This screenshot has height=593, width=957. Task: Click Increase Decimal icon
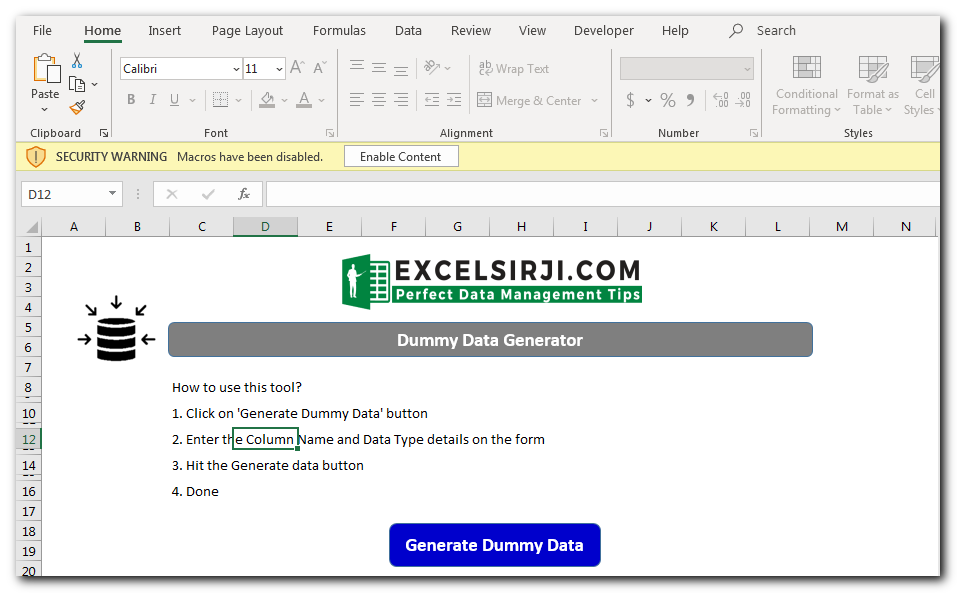tap(721, 100)
